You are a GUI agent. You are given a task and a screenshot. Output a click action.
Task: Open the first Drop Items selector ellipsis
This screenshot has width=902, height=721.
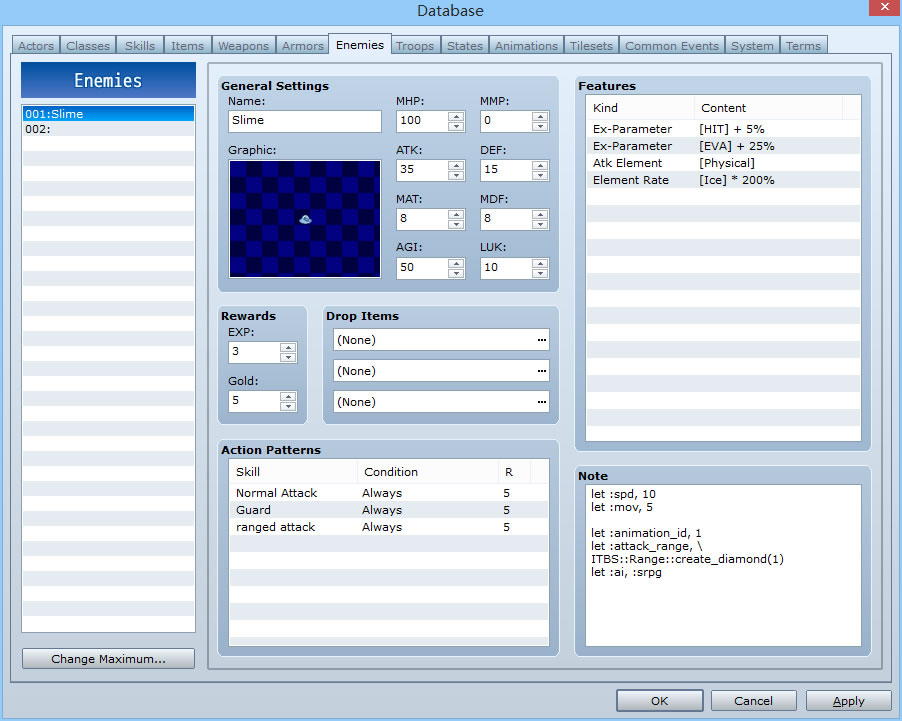point(541,340)
